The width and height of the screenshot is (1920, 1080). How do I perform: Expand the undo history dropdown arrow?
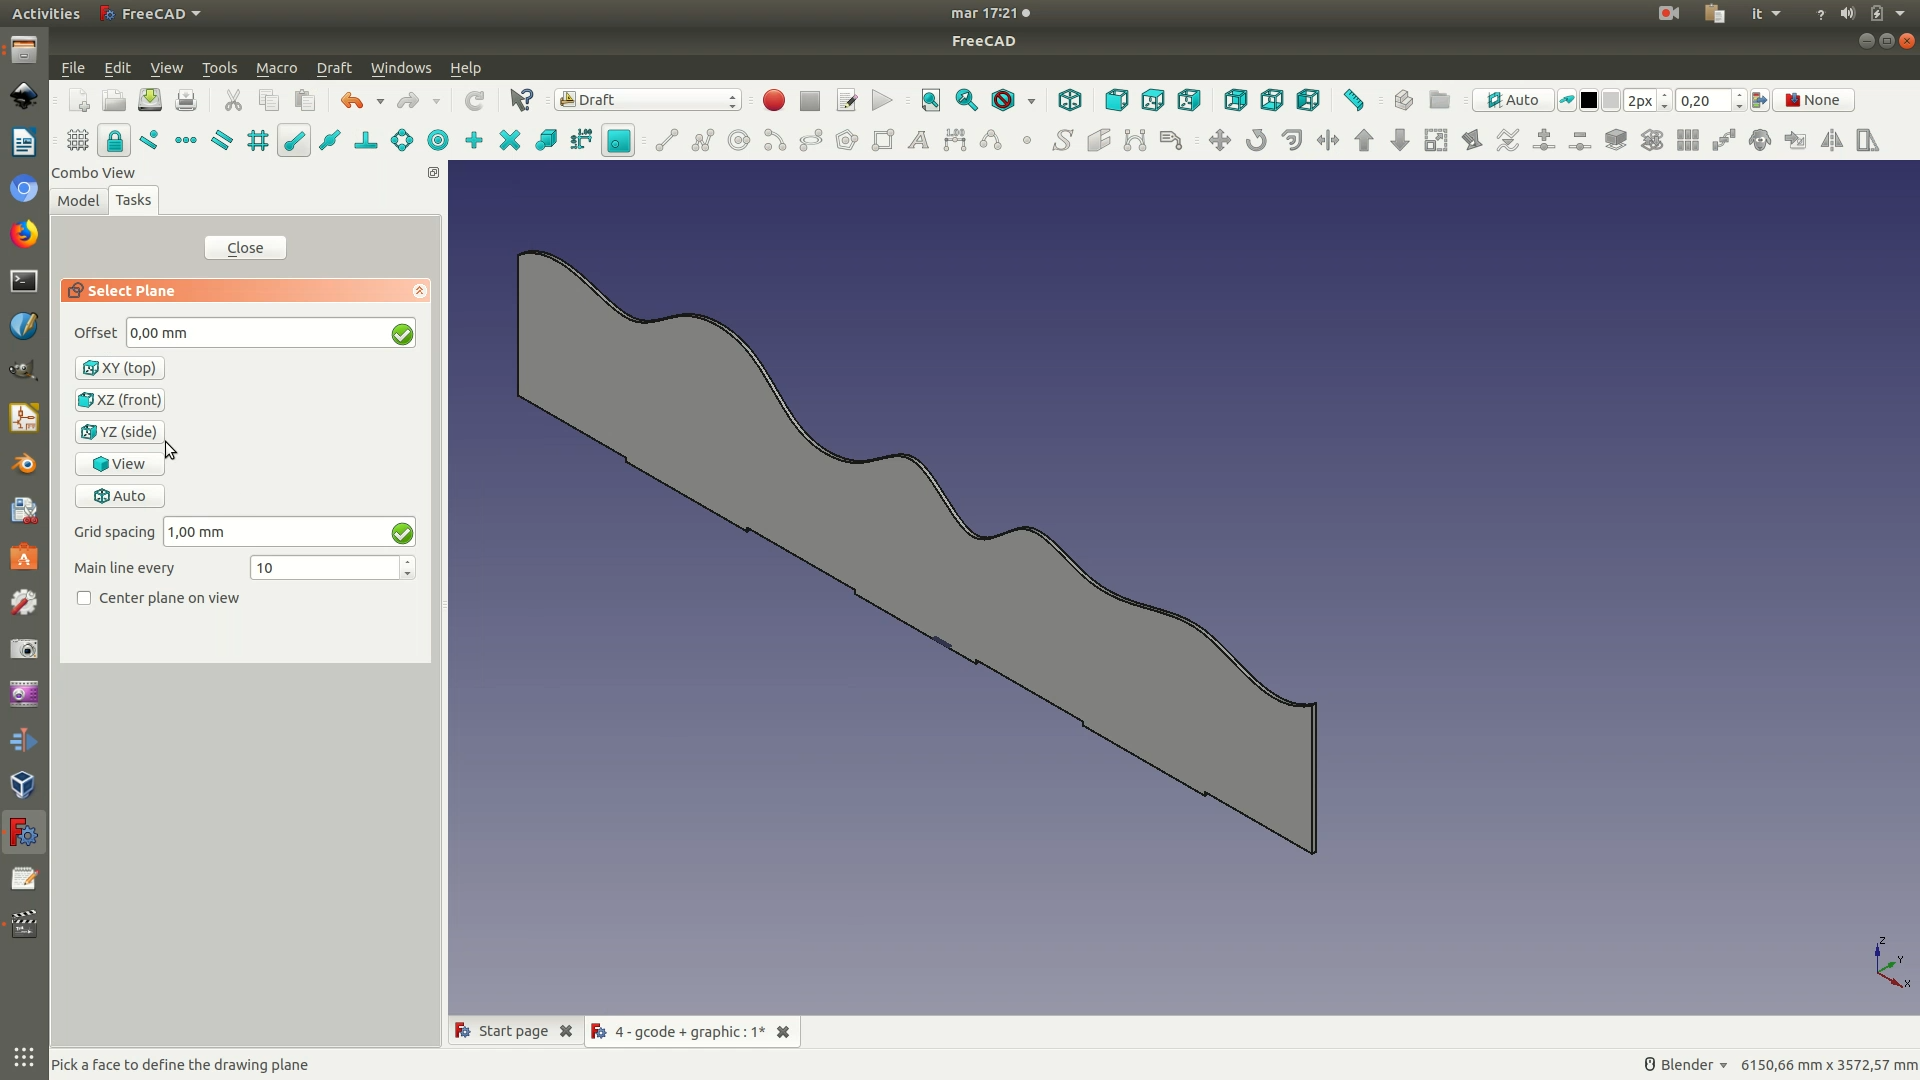[x=380, y=101]
